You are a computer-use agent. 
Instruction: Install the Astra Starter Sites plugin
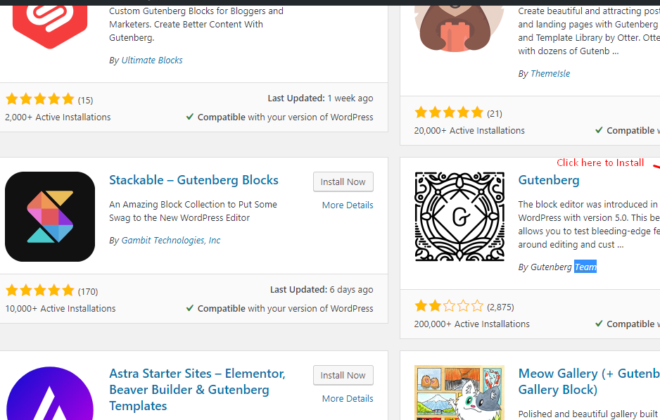[343, 375]
